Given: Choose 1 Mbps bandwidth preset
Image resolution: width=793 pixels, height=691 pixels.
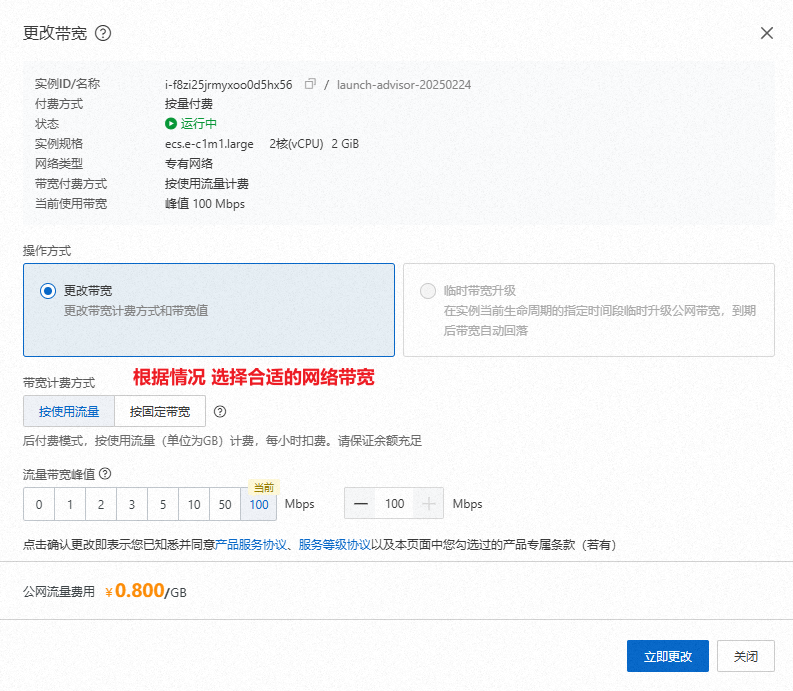Looking at the screenshot, I should [x=70, y=504].
